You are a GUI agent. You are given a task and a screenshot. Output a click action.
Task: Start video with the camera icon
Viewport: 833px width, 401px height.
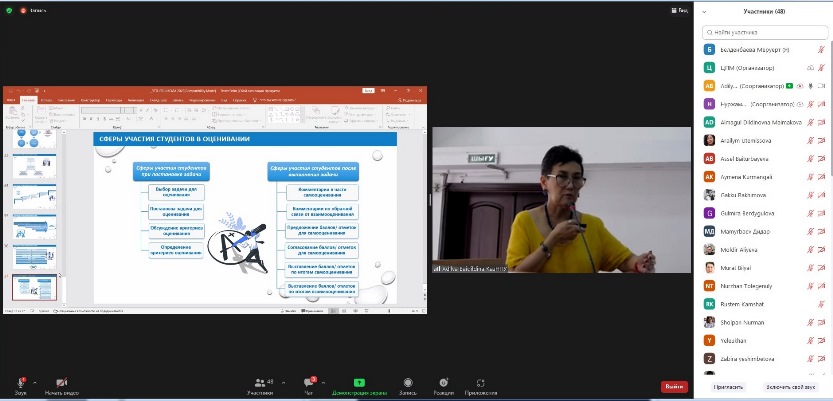coord(61,382)
